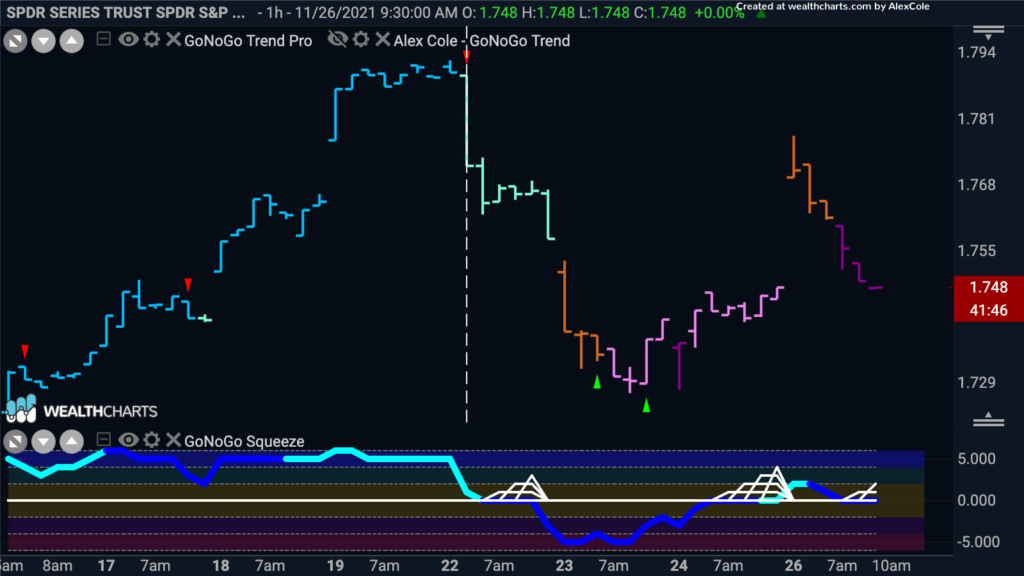Maximize the main price chart pane

click(x=15, y=41)
